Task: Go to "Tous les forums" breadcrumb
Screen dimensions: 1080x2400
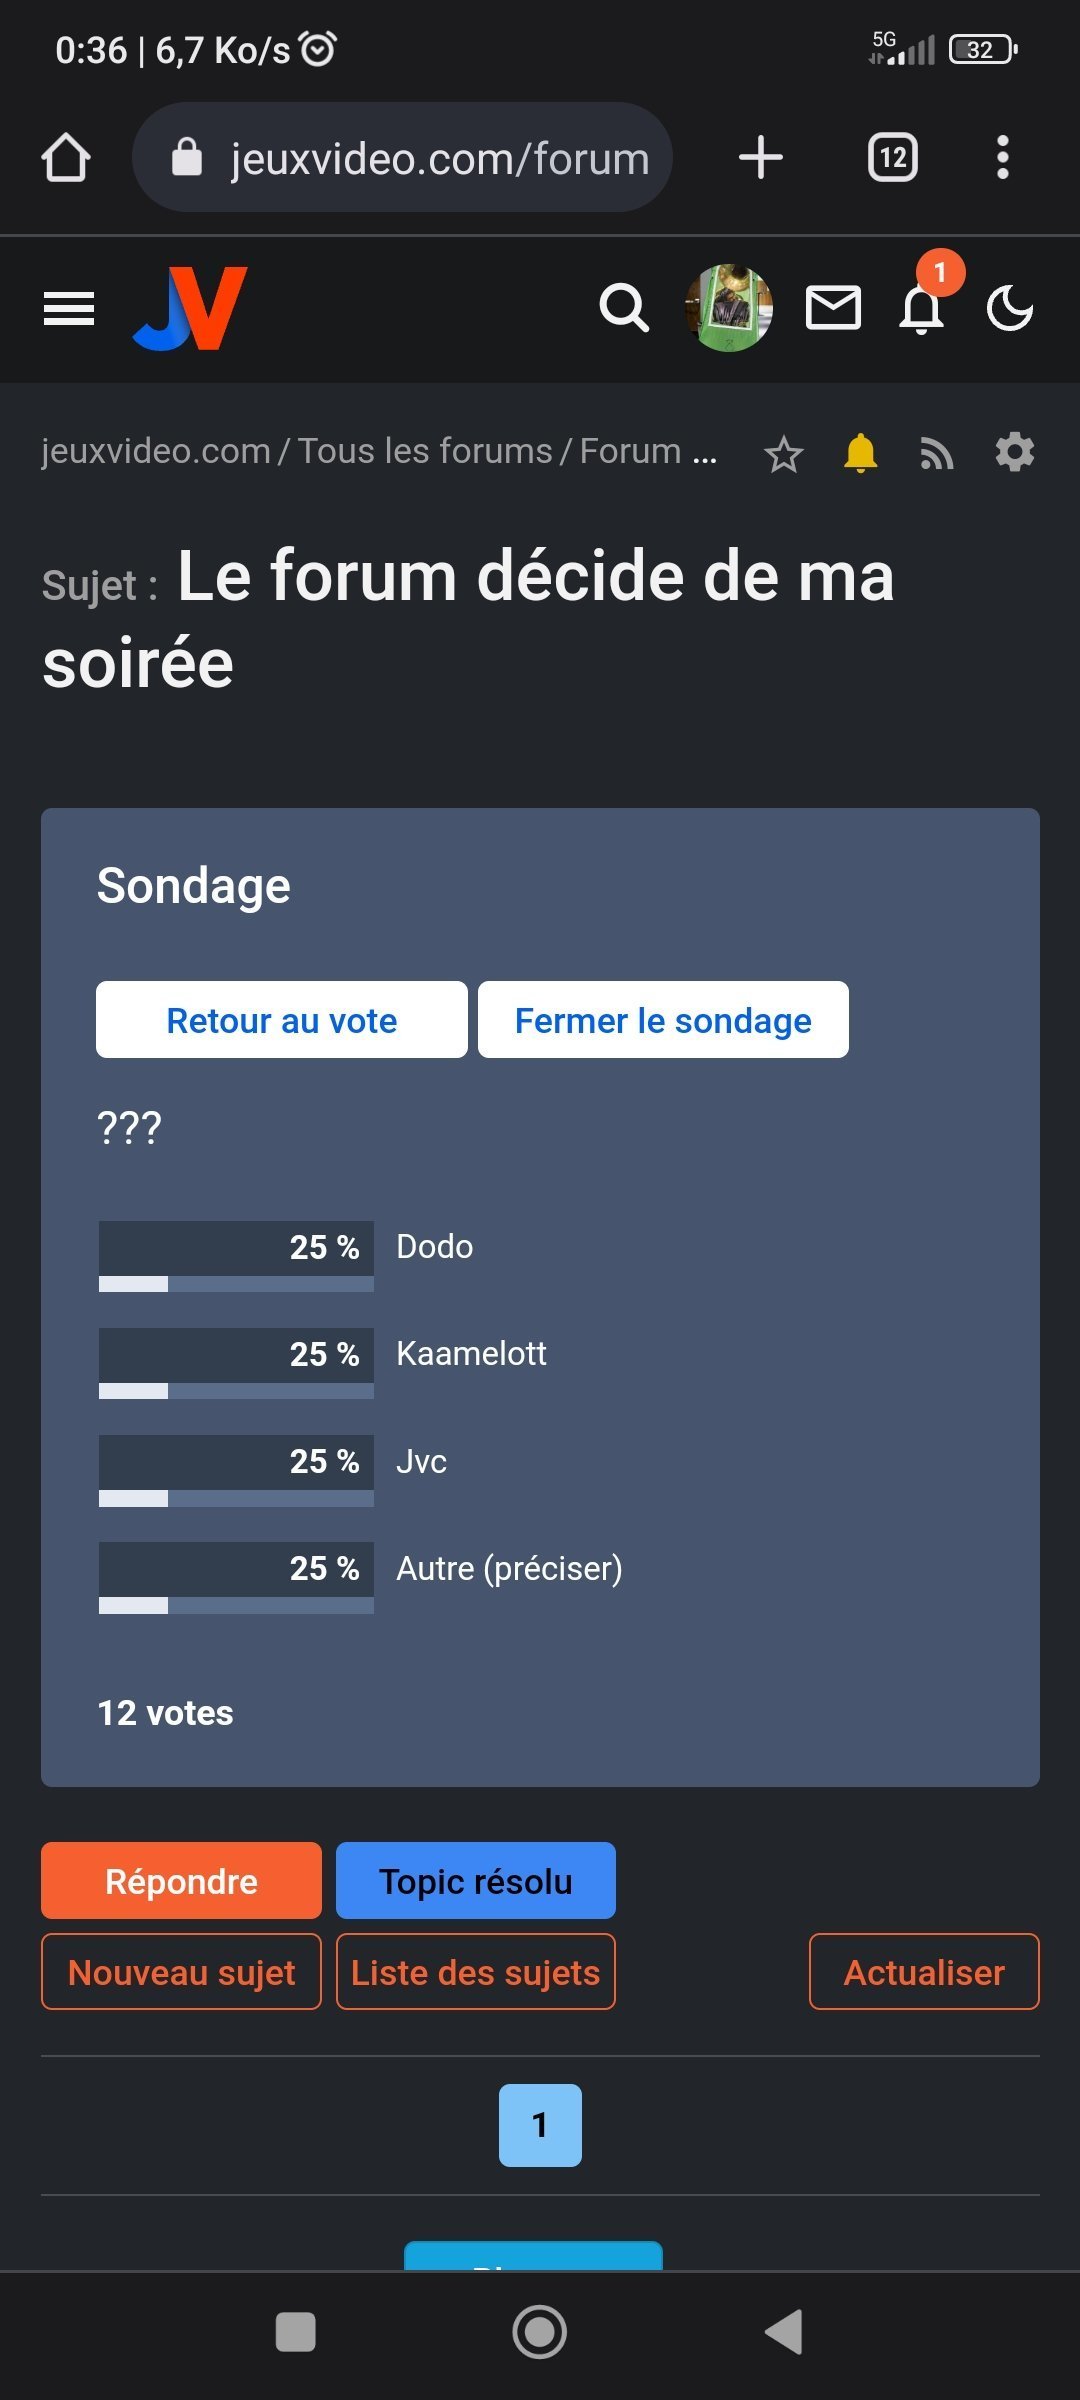Action: [425, 451]
